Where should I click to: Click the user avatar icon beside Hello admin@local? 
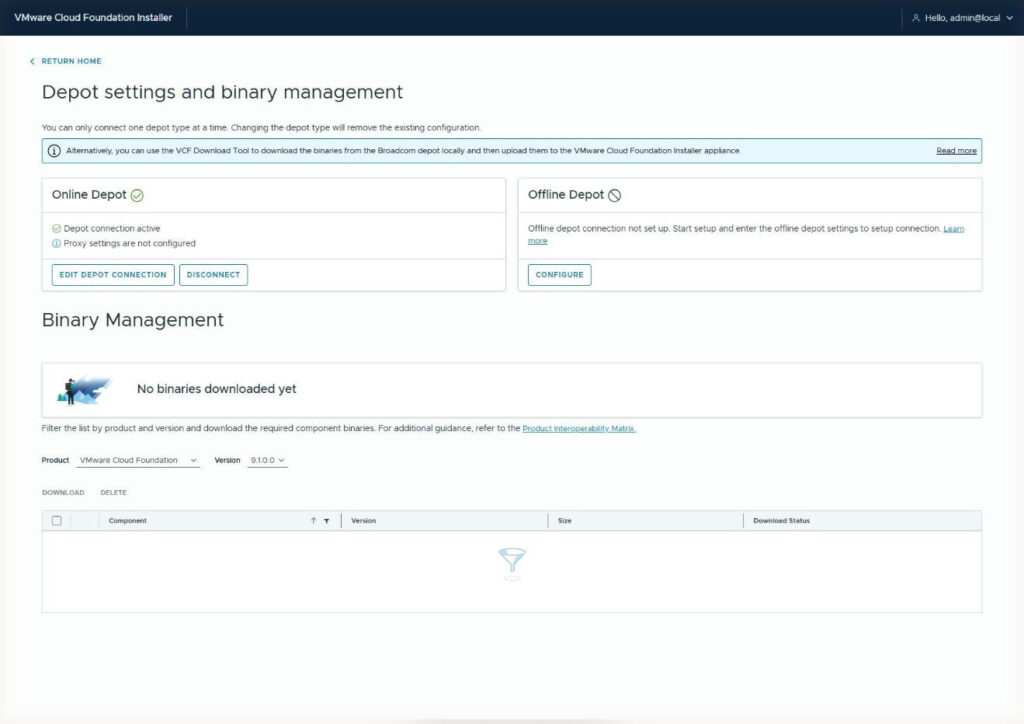pos(916,18)
